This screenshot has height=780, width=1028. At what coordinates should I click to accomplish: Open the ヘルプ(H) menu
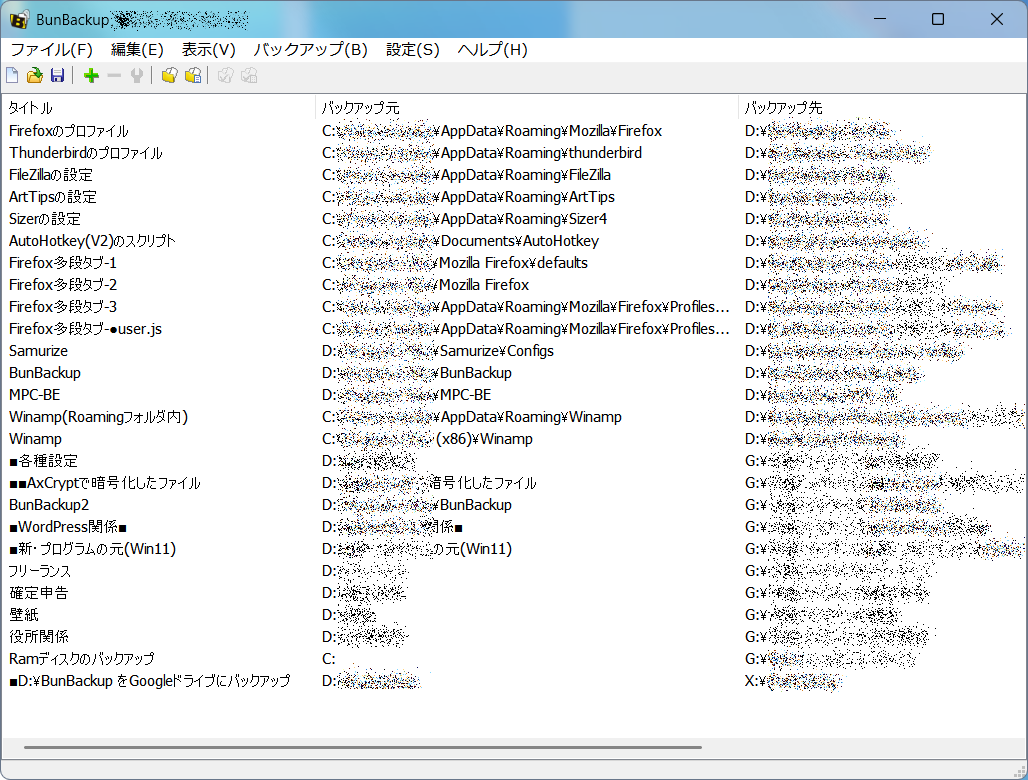492,49
